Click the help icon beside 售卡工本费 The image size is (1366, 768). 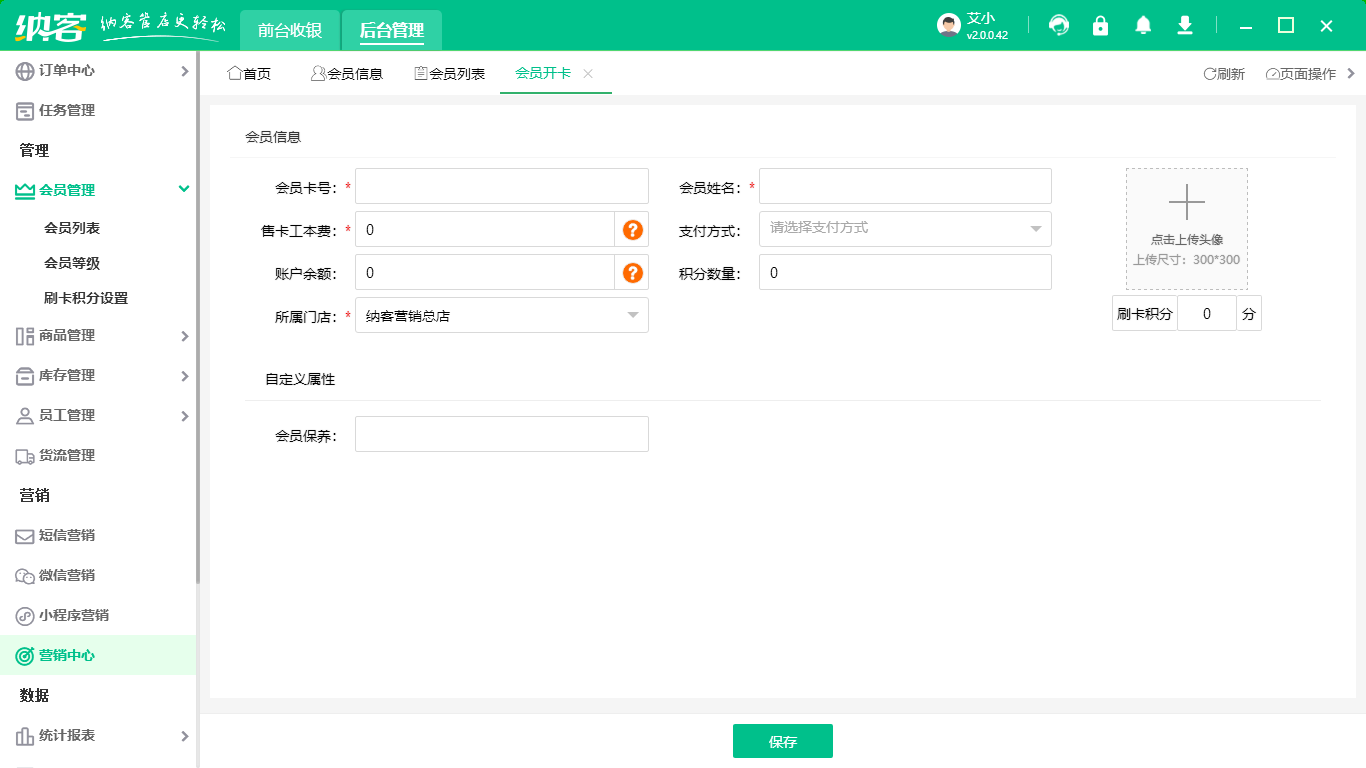click(x=634, y=228)
